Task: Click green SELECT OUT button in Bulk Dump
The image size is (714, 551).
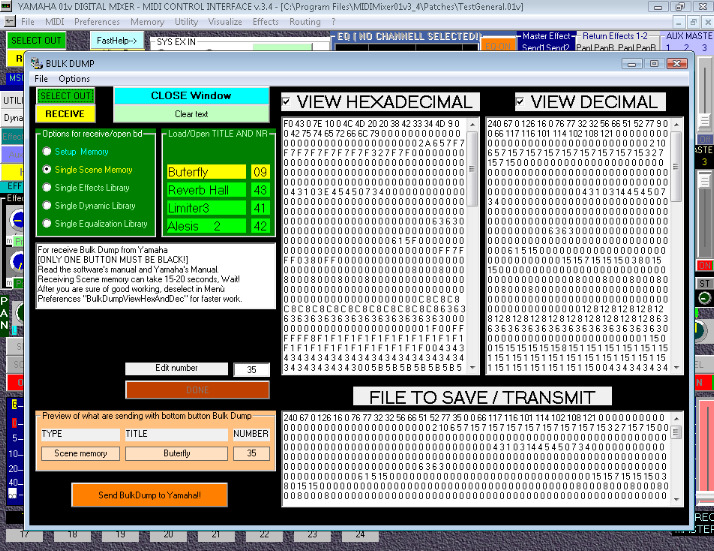Action: click(66, 96)
